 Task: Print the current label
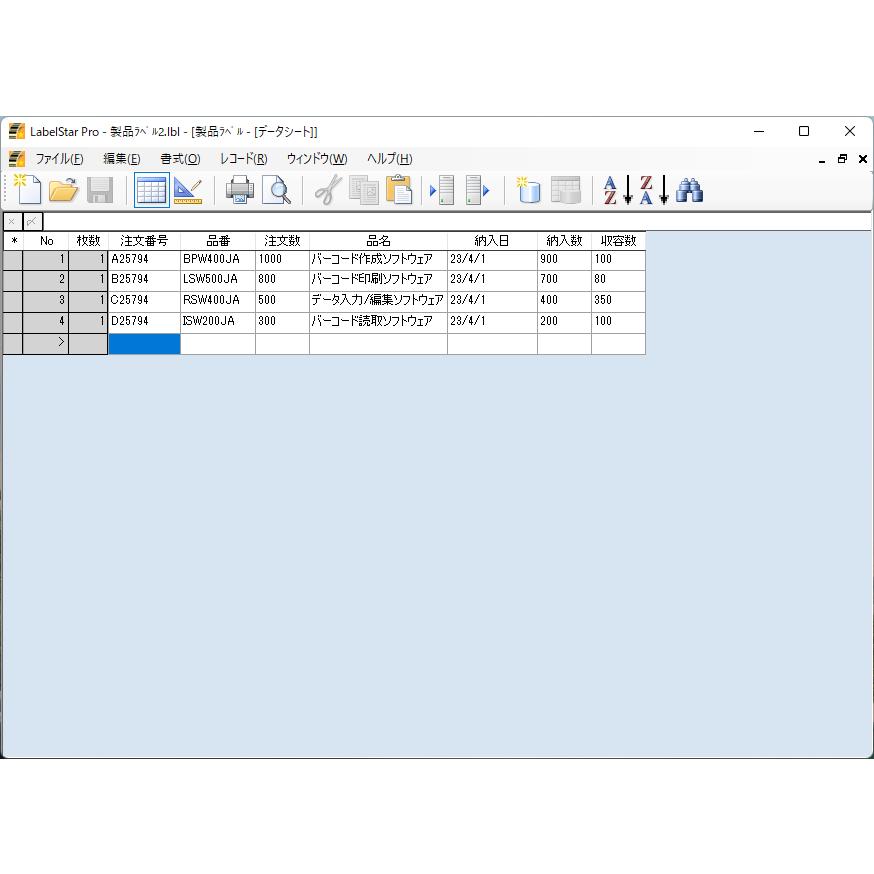(239, 190)
